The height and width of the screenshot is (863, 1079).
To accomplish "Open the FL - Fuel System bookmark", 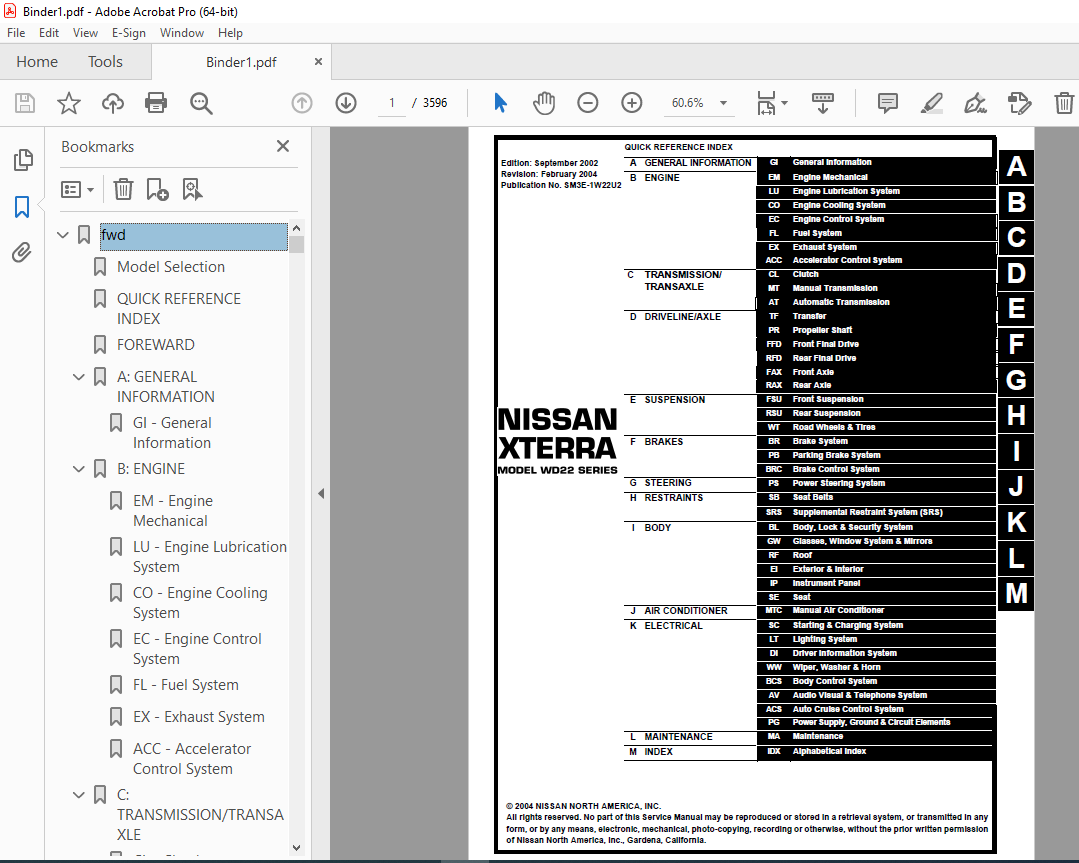I will tap(186, 685).
